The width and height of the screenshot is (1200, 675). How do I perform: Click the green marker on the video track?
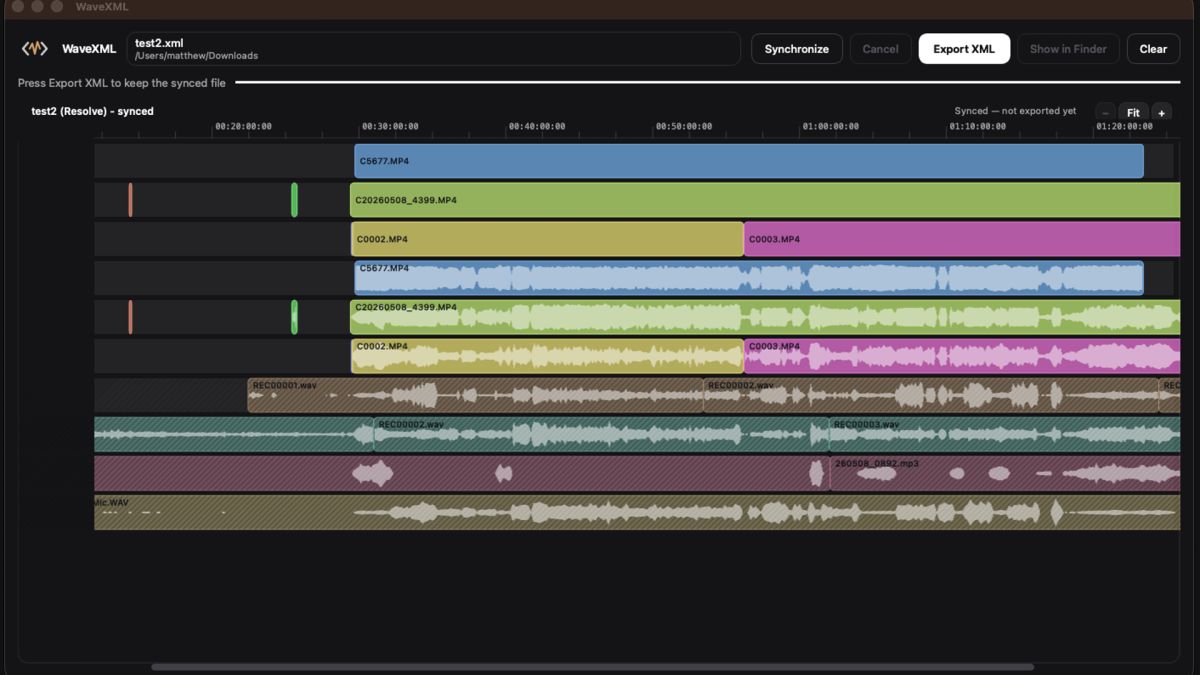tap(294, 200)
